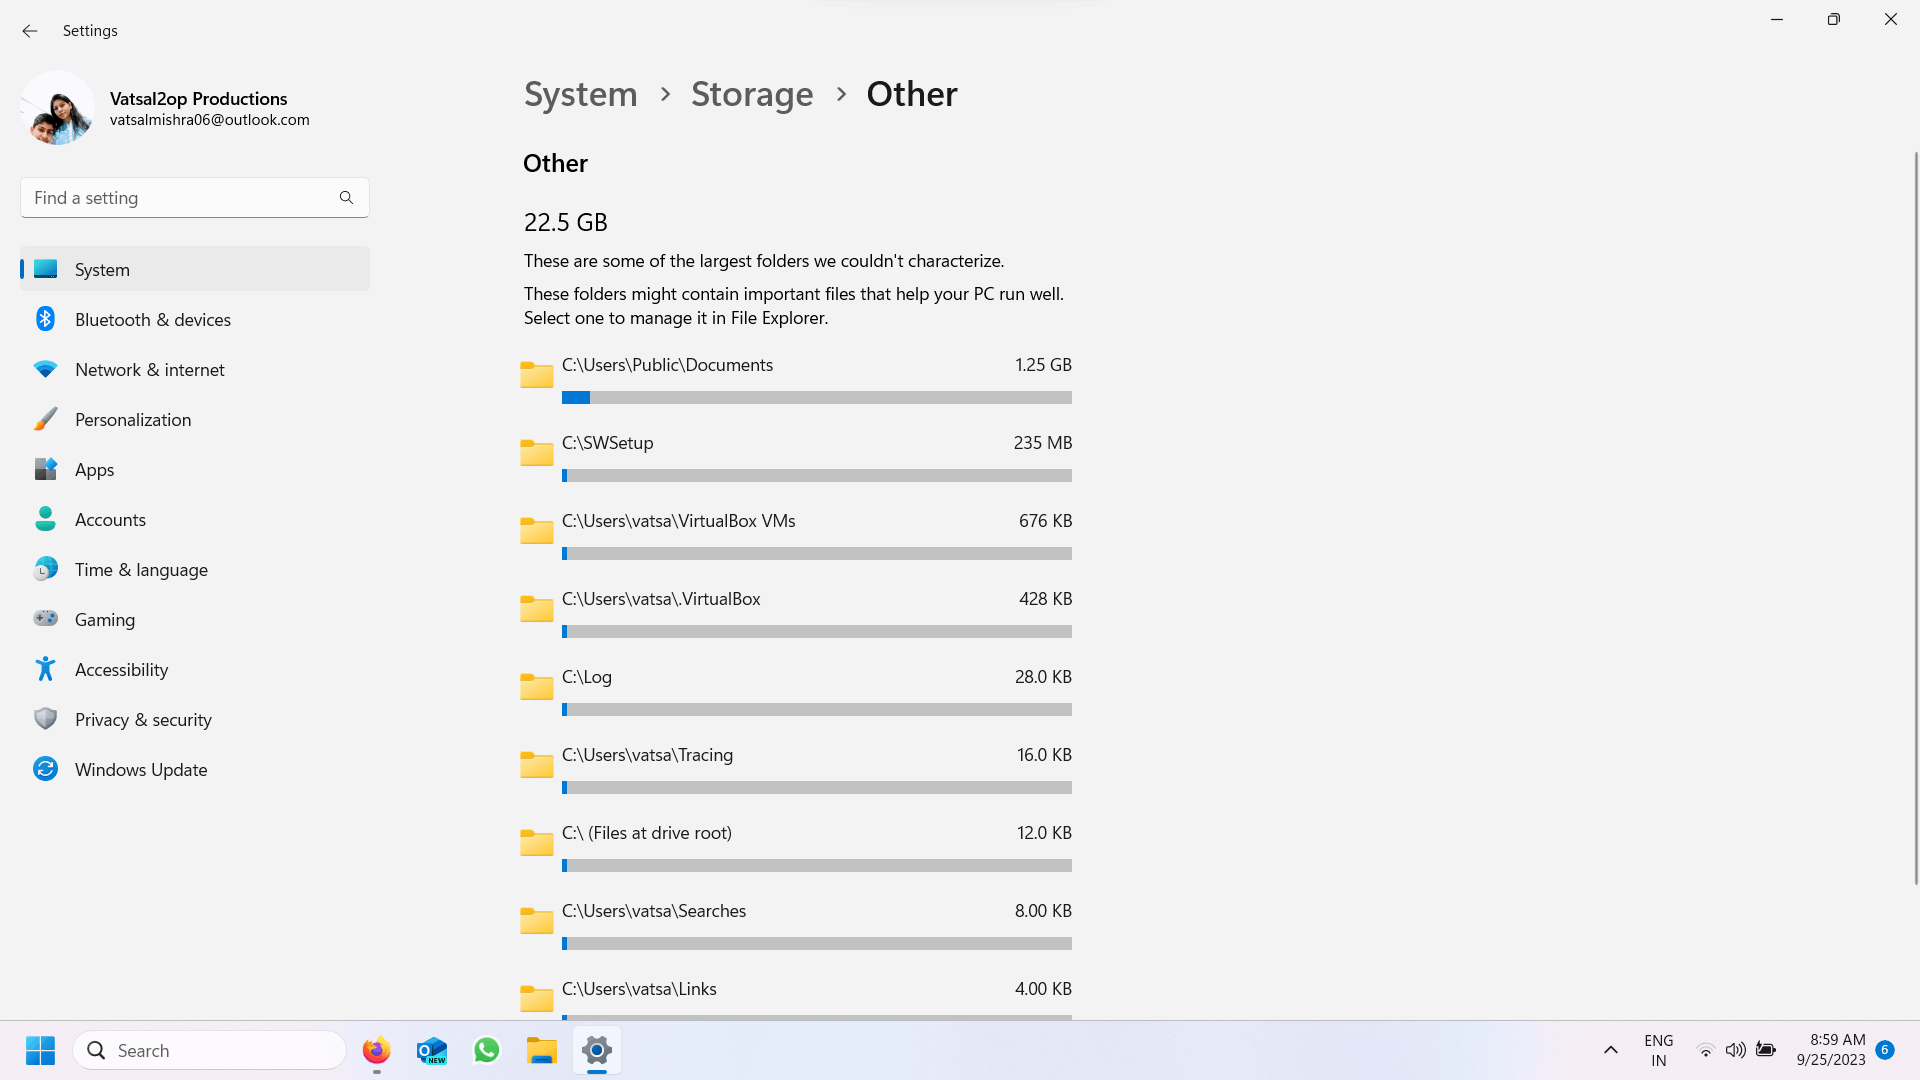Go to Storage breadcrumb

(x=752, y=94)
